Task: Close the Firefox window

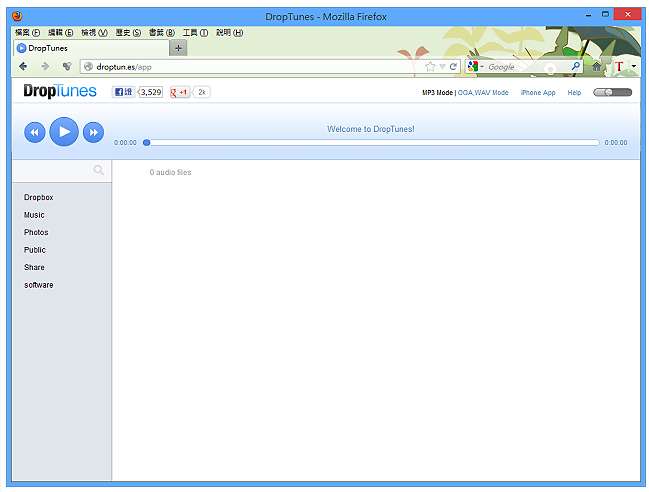Action: pos(627,14)
